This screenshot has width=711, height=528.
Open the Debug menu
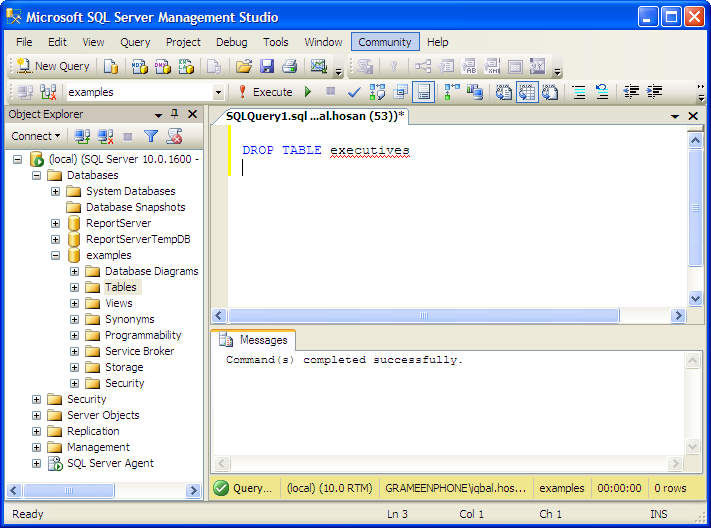[231, 42]
